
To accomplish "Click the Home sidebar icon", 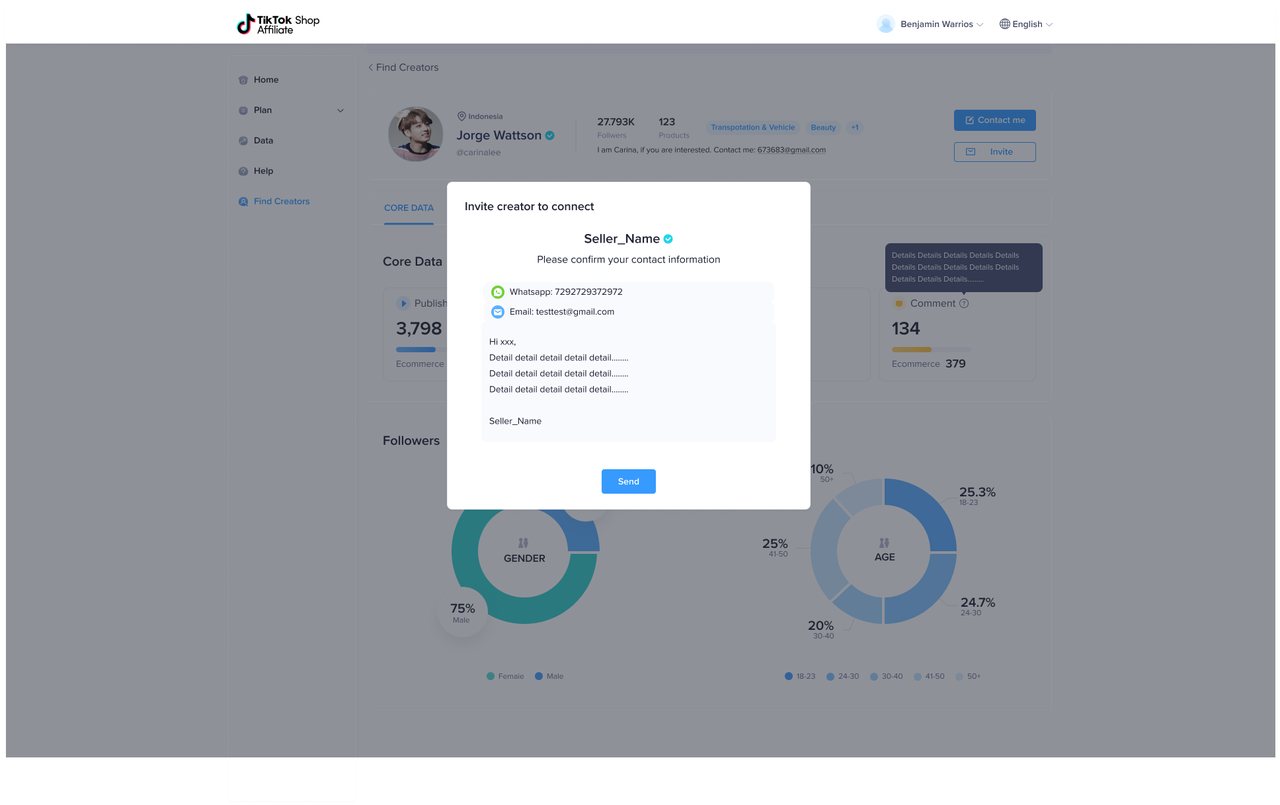I will click(243, 80).
